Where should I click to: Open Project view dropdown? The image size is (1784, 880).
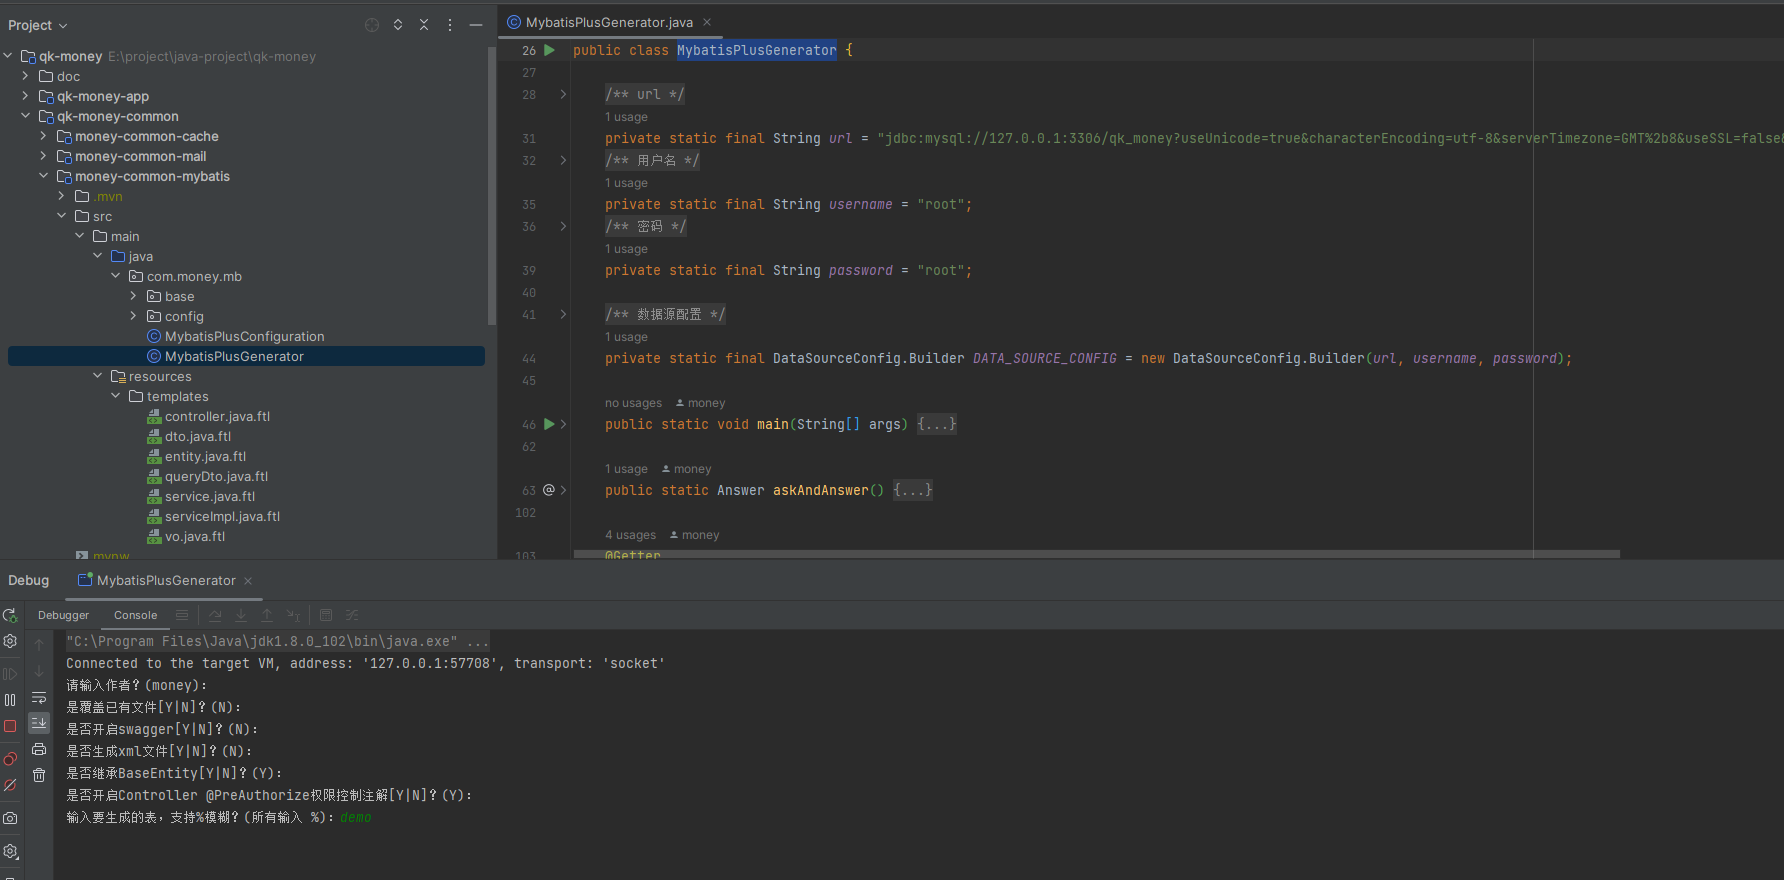(38, 25)
